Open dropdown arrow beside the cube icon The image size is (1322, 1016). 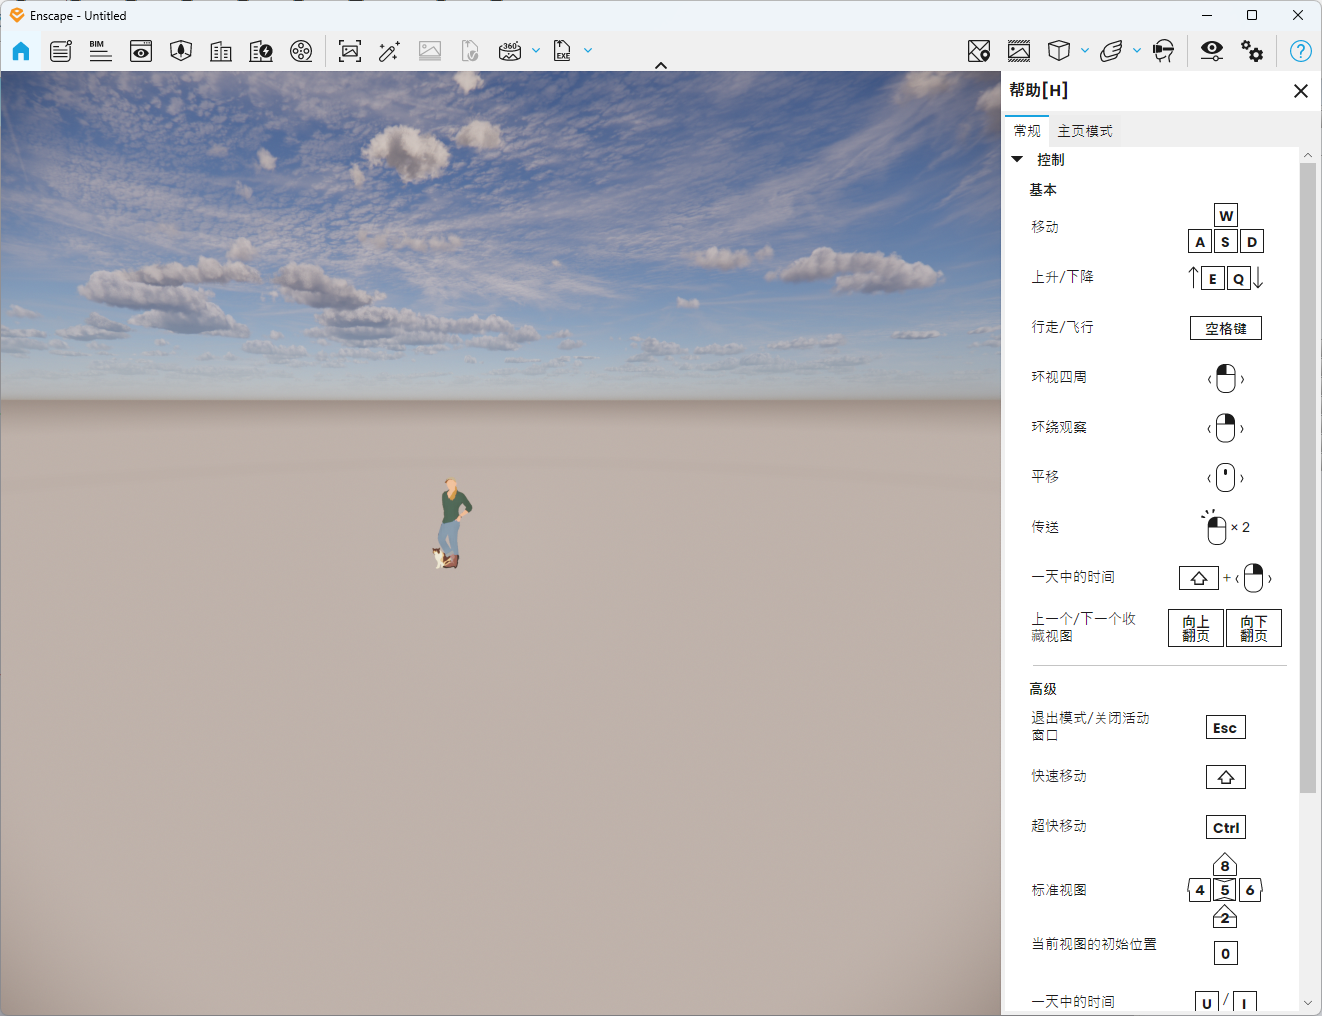(x=1085, y=51)
